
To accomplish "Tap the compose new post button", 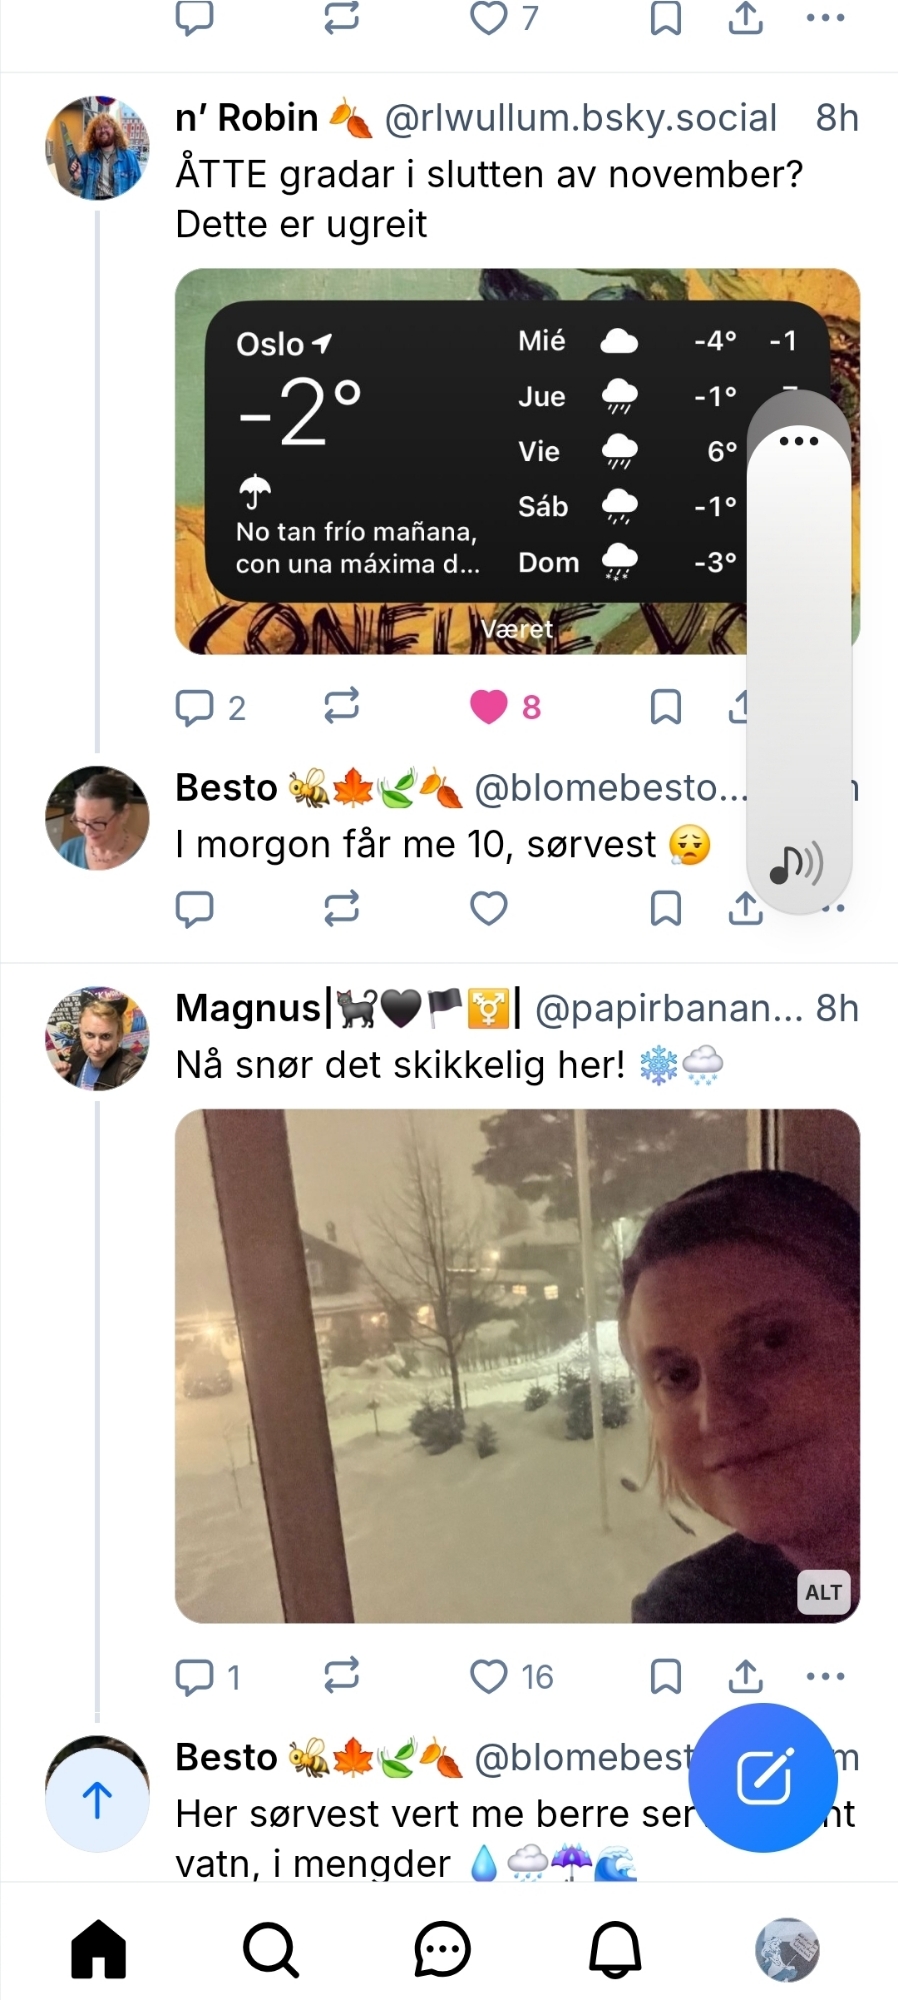I will coord(764,1777).
